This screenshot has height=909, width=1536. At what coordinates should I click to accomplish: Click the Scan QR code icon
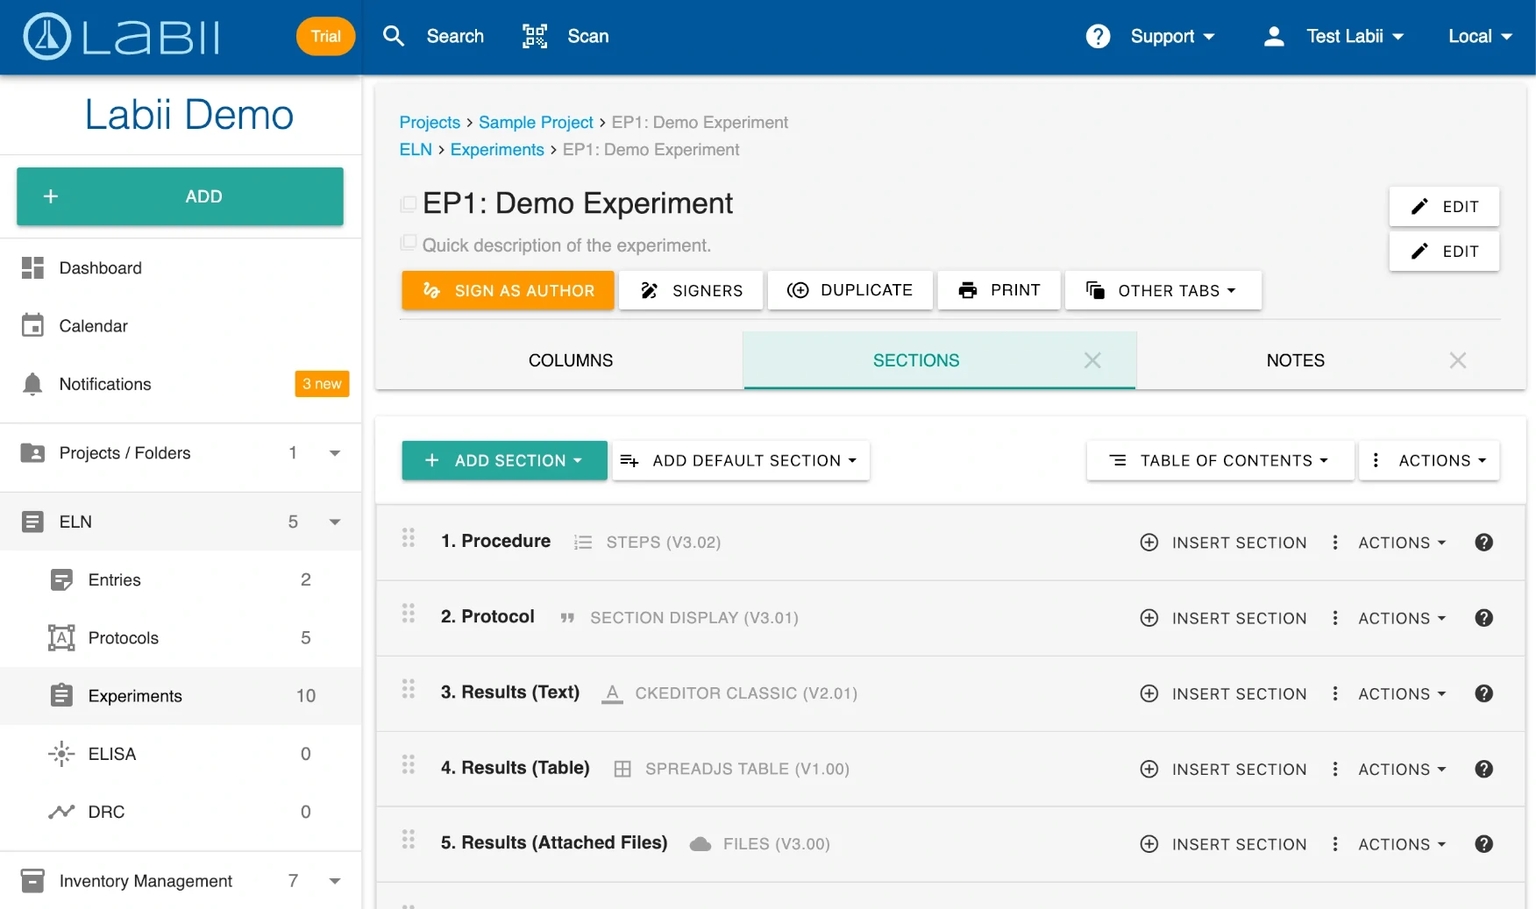pos(535,37)
